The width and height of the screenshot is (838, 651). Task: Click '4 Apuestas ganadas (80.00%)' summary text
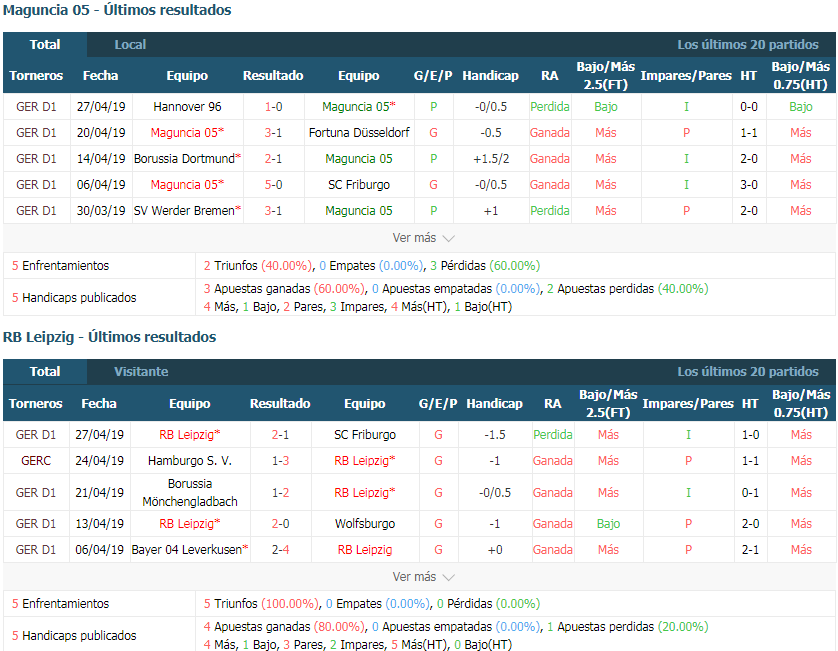pyautogui.click(x=284, y=626)
